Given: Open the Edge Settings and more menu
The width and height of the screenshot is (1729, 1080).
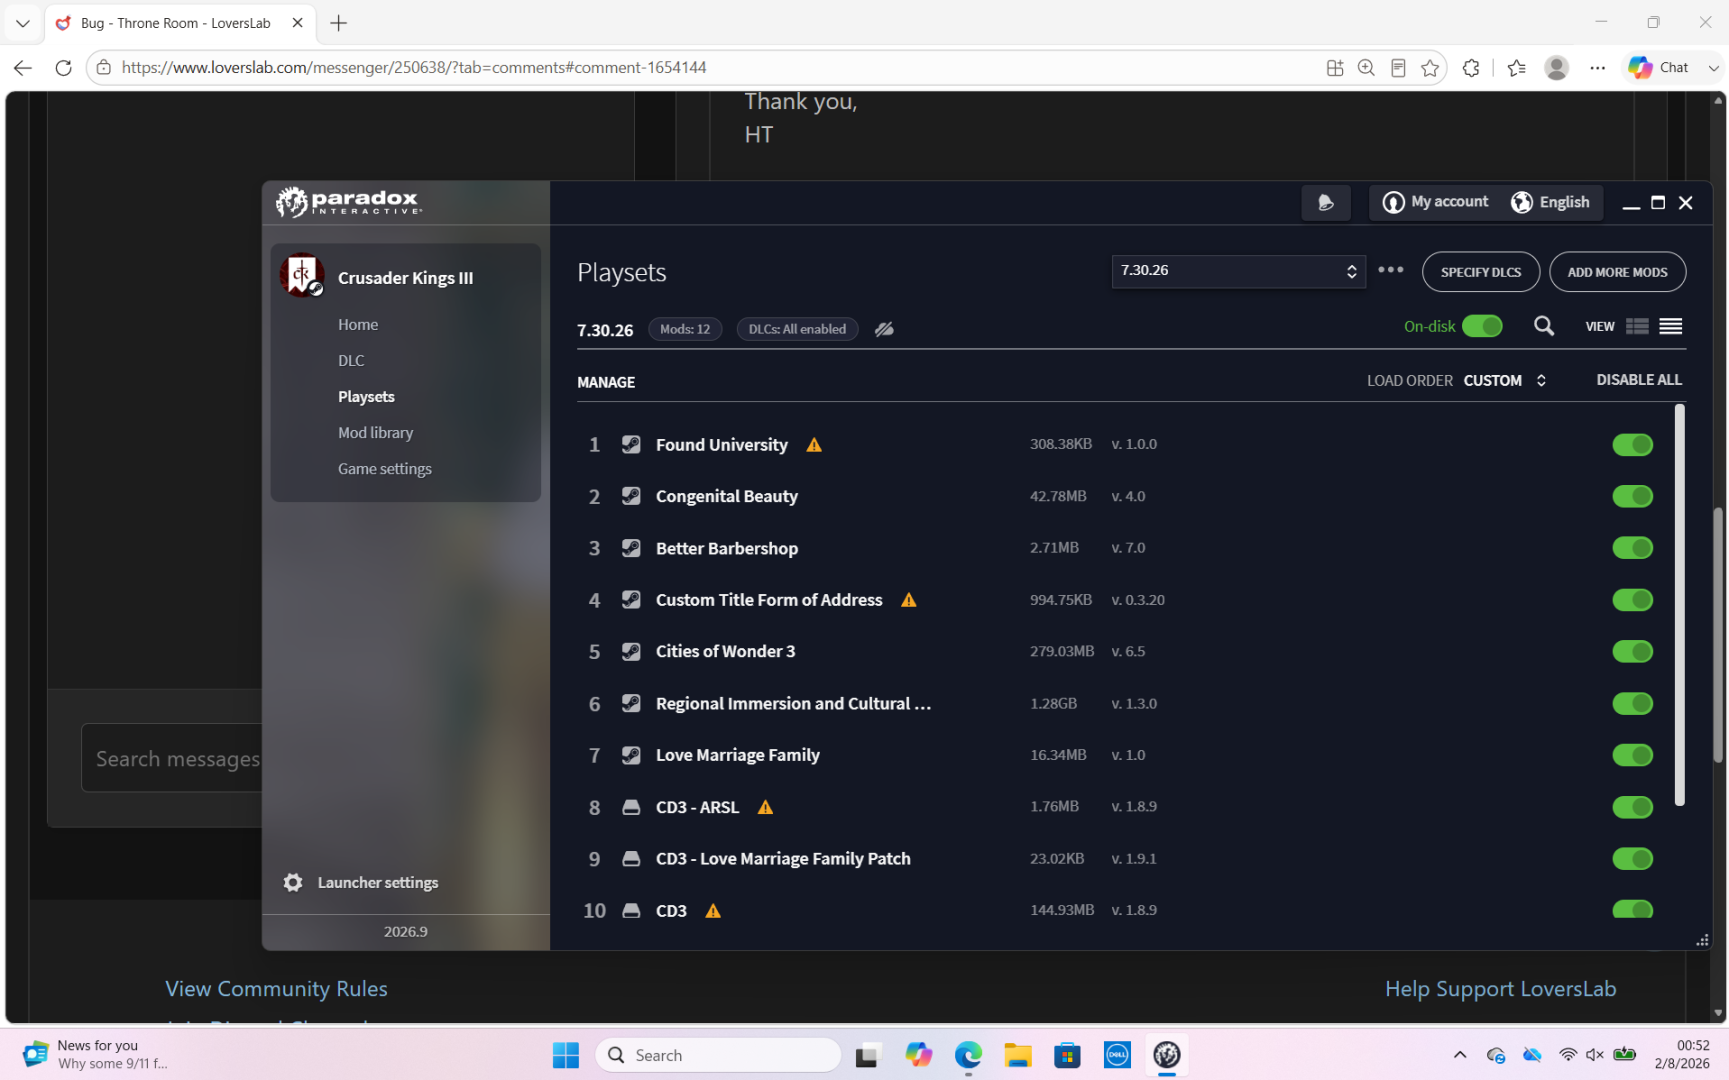Looking at the screenshot, I should (x=1598, y=68).
